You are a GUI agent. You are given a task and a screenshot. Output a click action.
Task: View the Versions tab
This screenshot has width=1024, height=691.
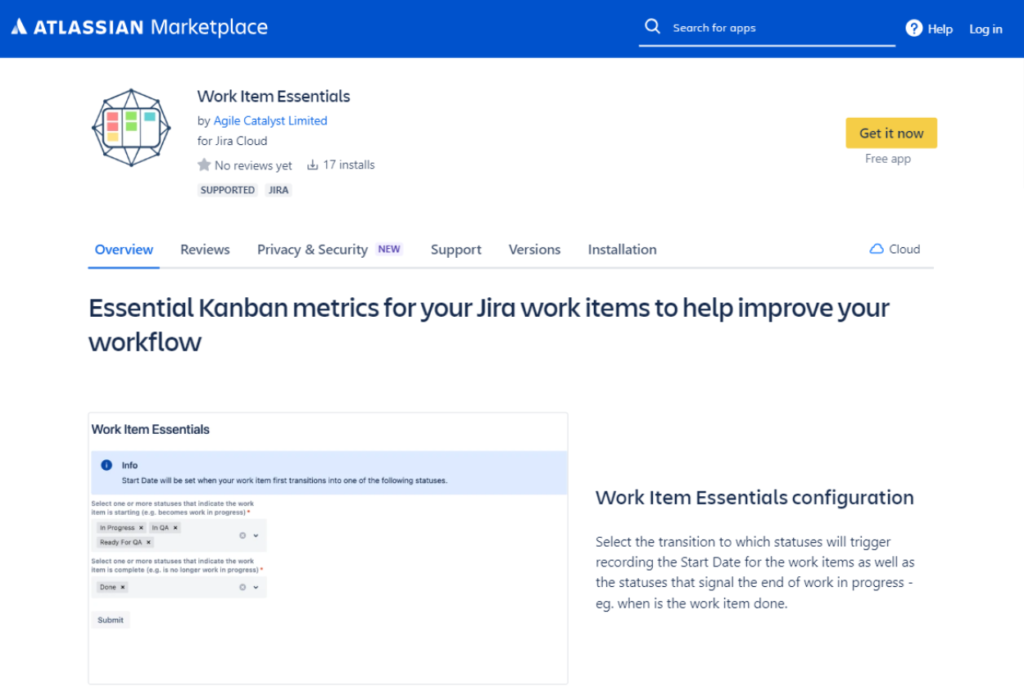coord(534,249)
